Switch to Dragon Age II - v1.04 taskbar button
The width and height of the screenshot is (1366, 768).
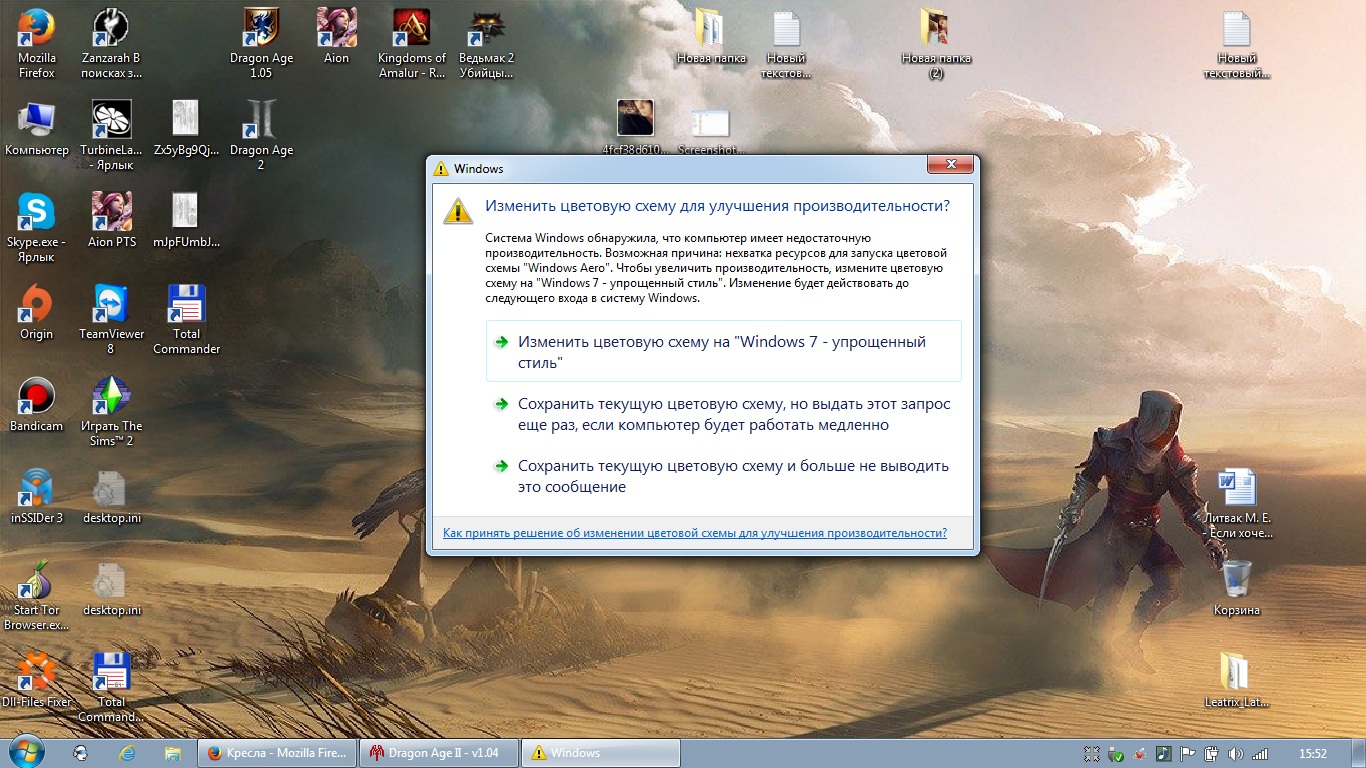pyautogui.click(x=439, y=753)
